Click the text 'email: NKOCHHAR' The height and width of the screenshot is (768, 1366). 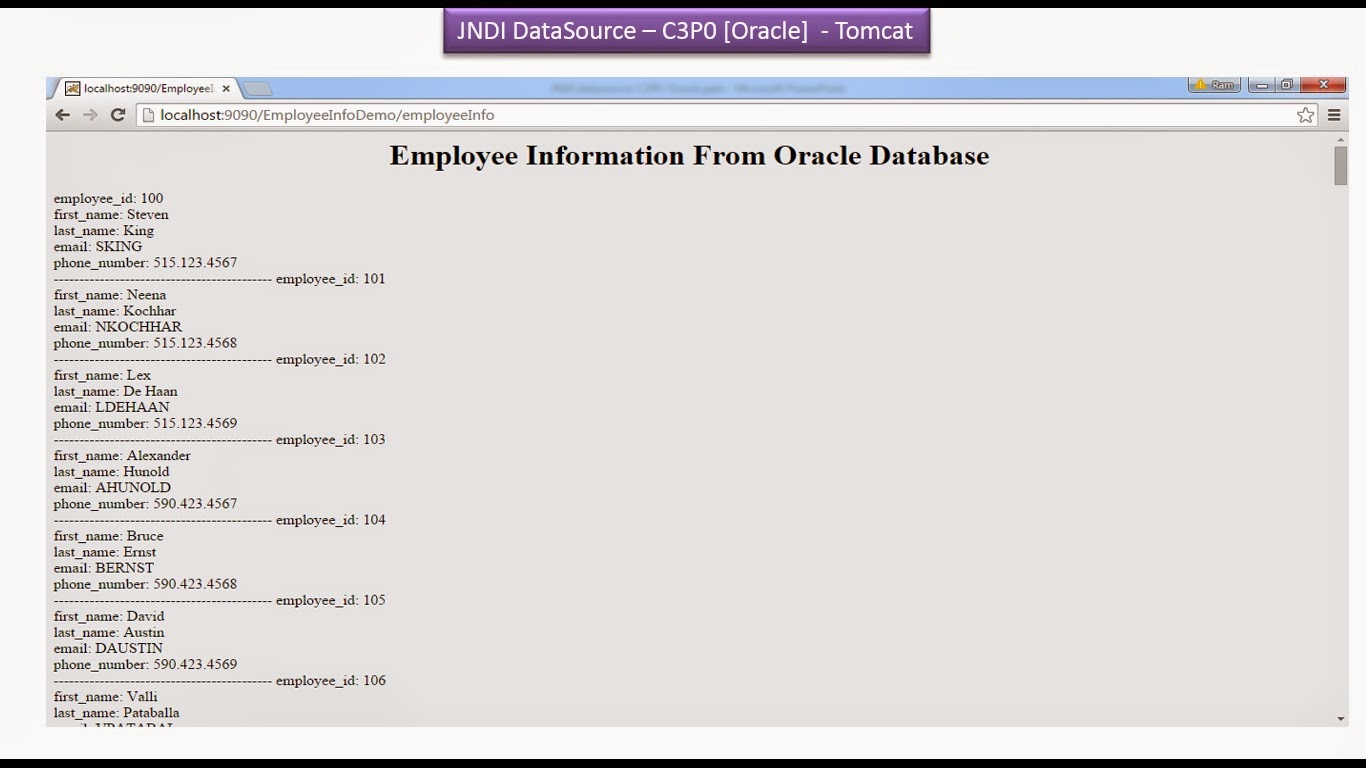click(118, 326)
